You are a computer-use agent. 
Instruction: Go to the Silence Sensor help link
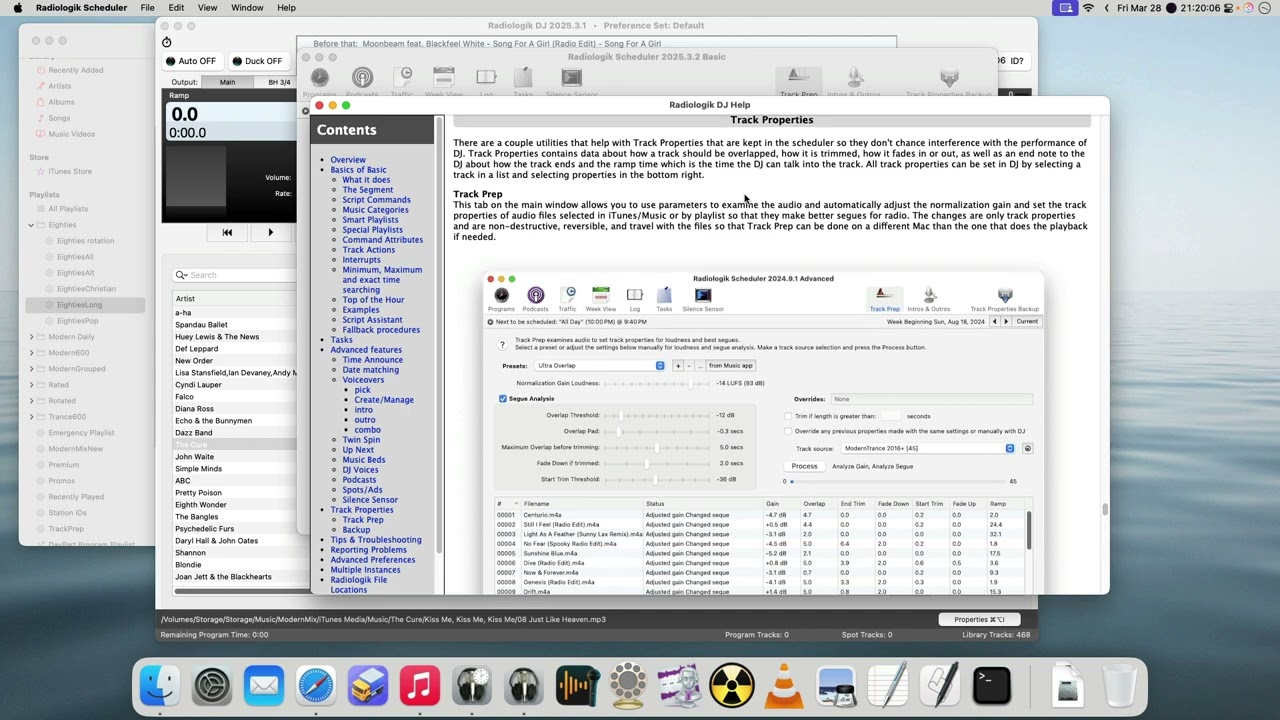click(x=370, y=500)
